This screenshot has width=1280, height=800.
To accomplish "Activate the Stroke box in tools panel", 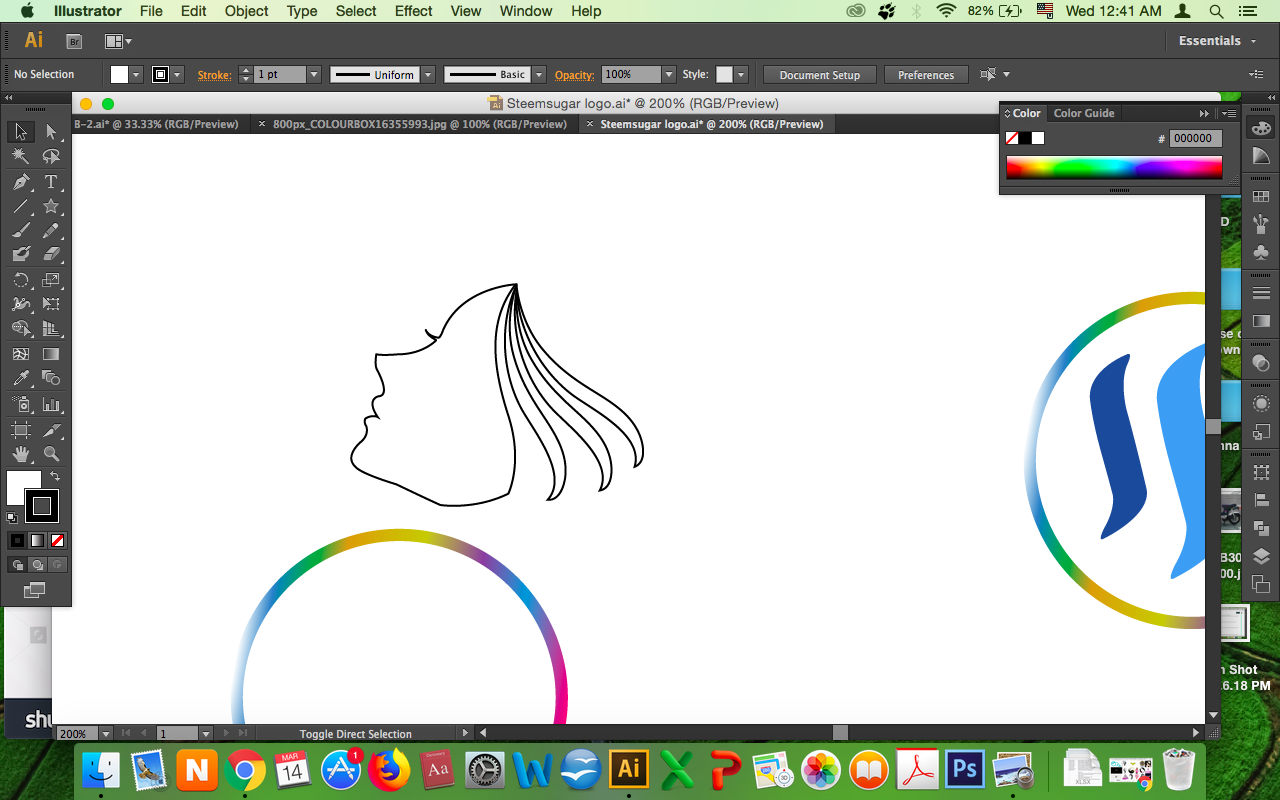I will (x=41, y=506).
